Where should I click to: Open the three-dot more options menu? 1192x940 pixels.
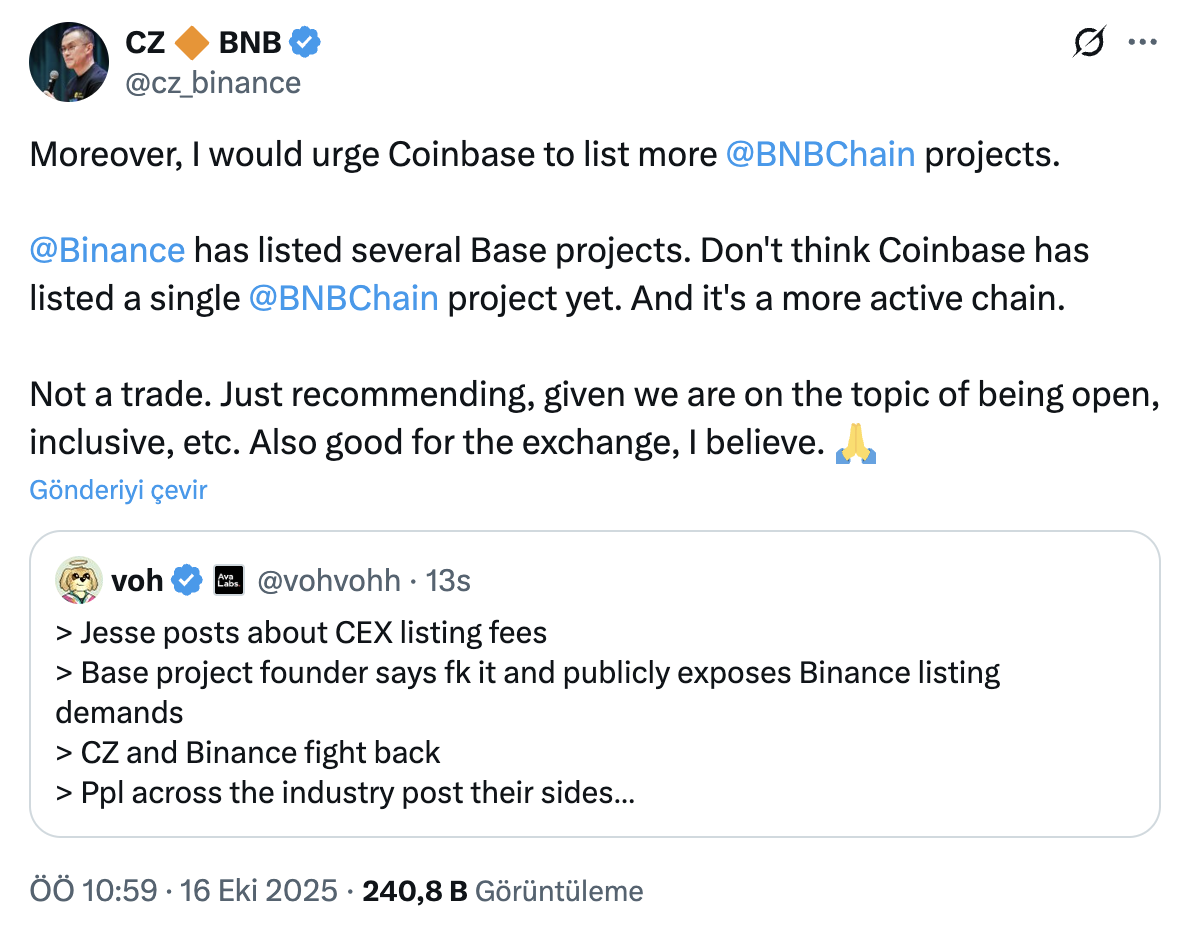tap(1142, 43)
